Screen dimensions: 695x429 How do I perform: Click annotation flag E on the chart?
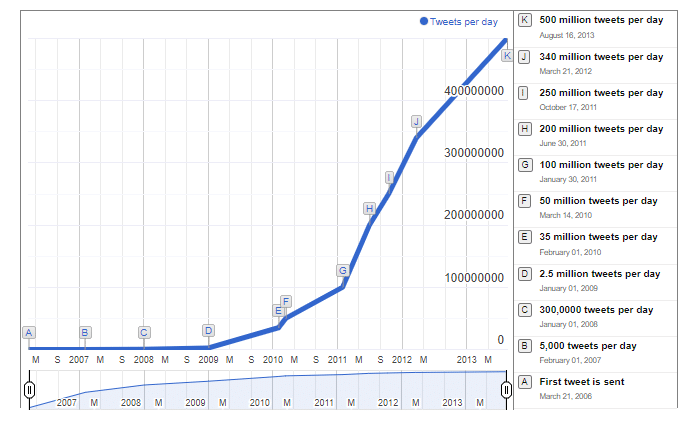278,311
